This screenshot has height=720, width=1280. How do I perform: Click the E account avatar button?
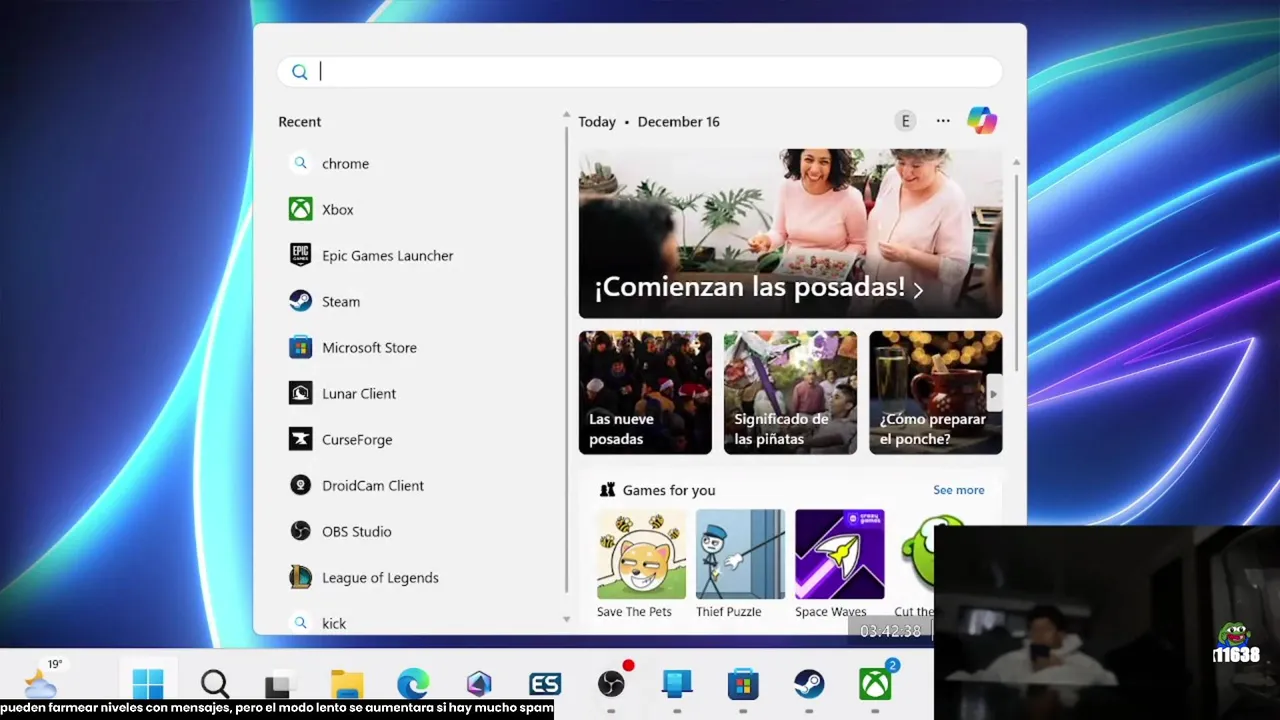(x=905, y=121)
